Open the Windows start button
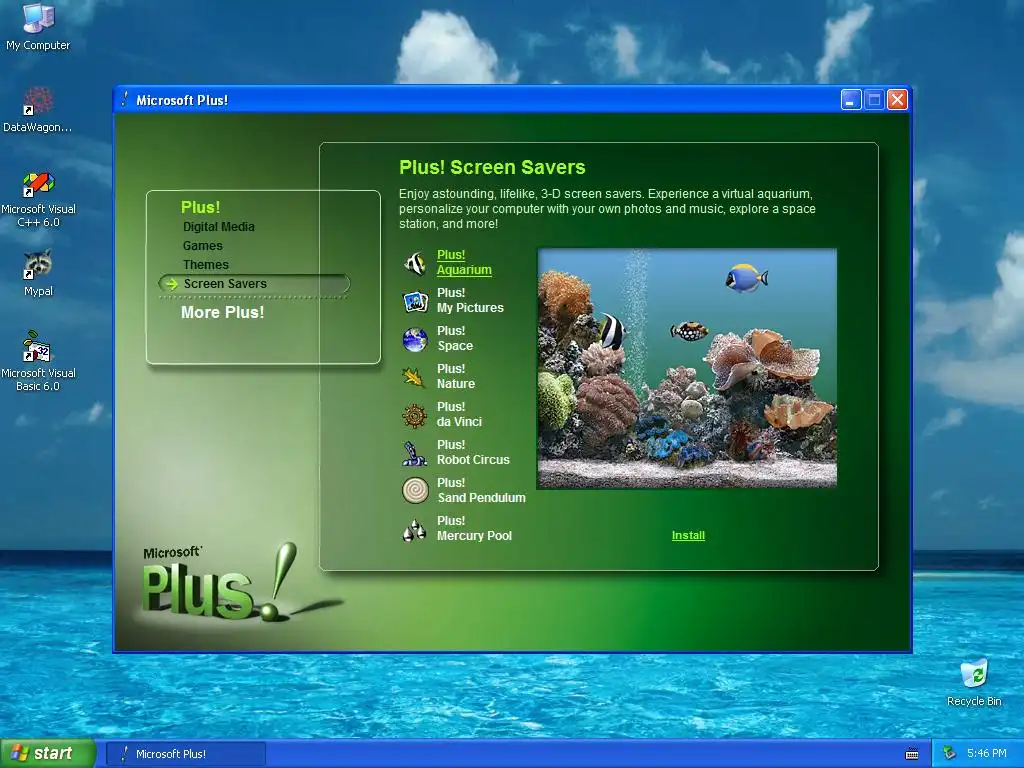This screenshot has width=1024, height=768. 48,754
